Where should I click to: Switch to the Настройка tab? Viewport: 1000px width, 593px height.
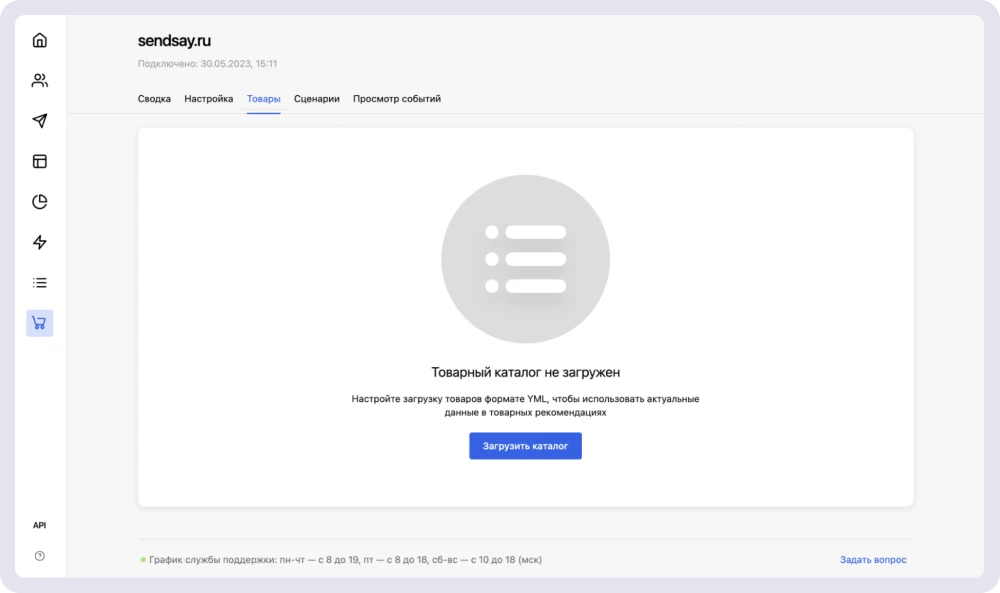(208, 99)
